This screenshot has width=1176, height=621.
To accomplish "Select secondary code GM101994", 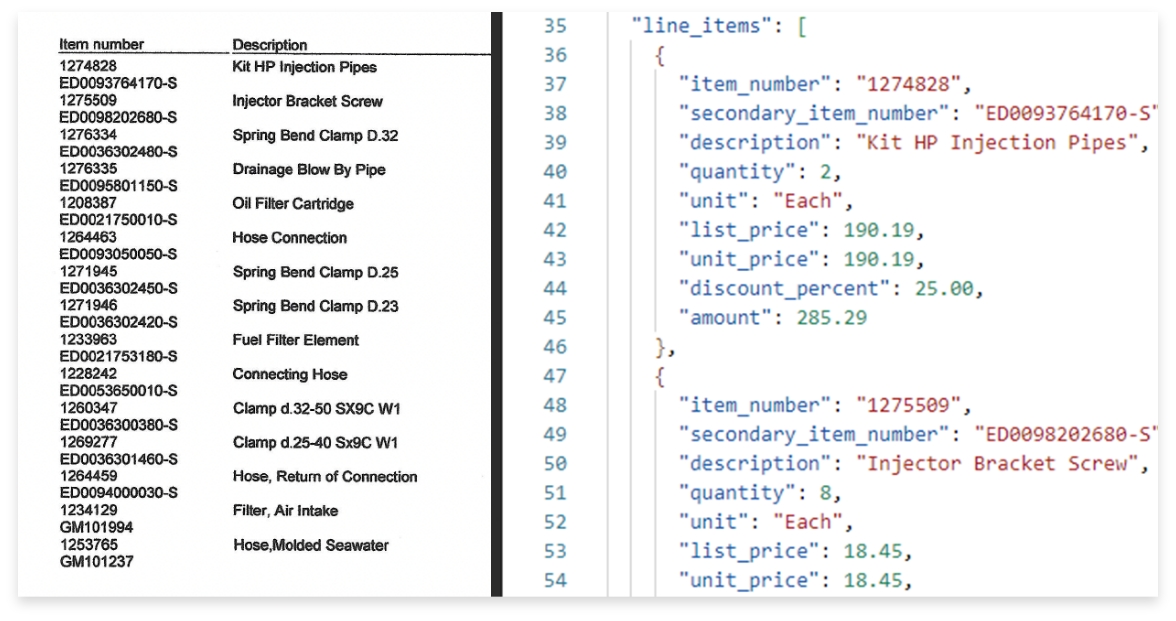I will click(x=96, y=527).
